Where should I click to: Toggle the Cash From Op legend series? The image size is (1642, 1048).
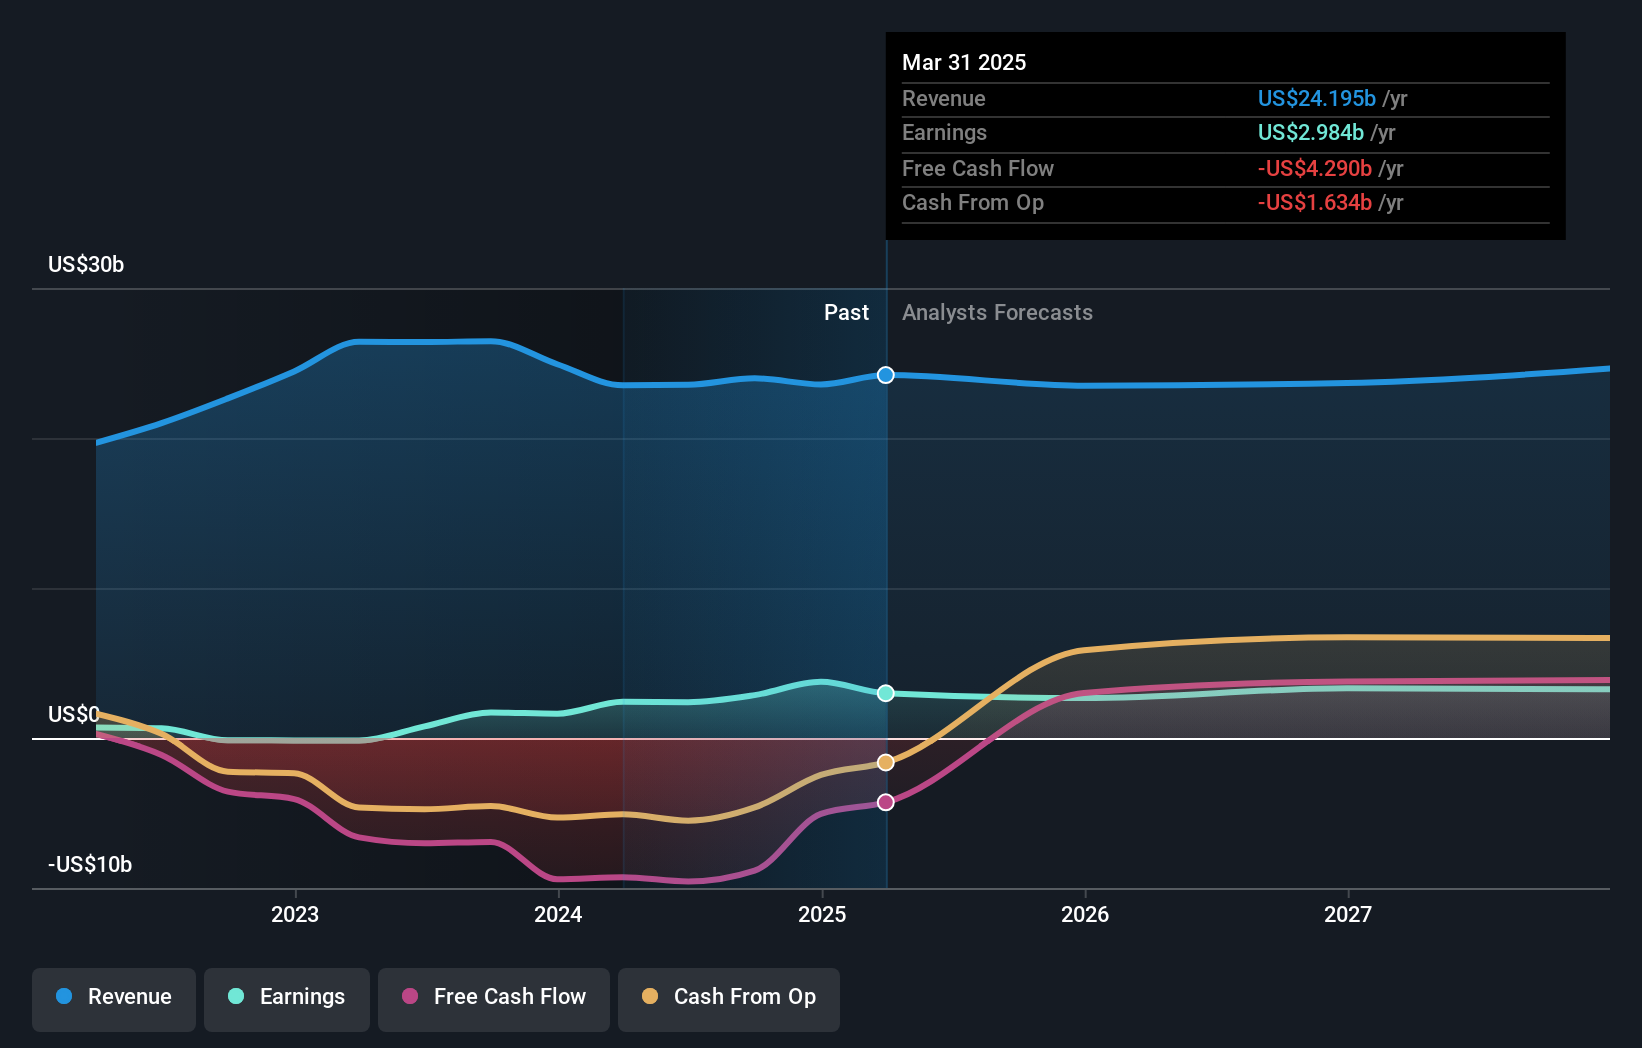729,999
